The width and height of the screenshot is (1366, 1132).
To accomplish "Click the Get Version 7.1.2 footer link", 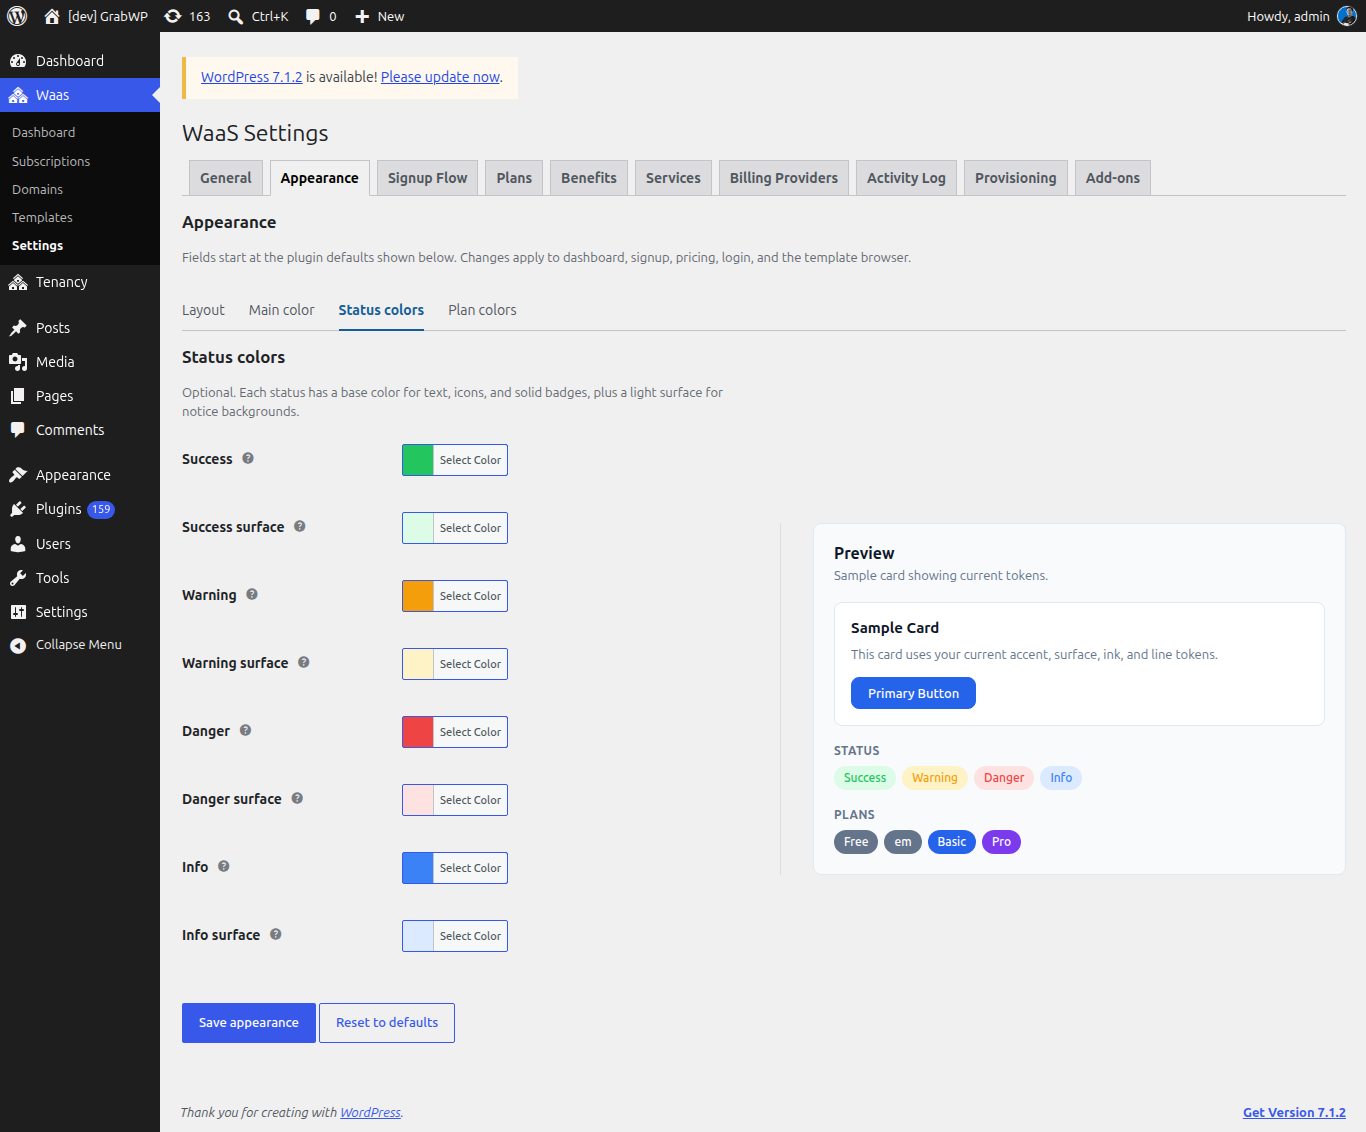I will [1294, 1112].
